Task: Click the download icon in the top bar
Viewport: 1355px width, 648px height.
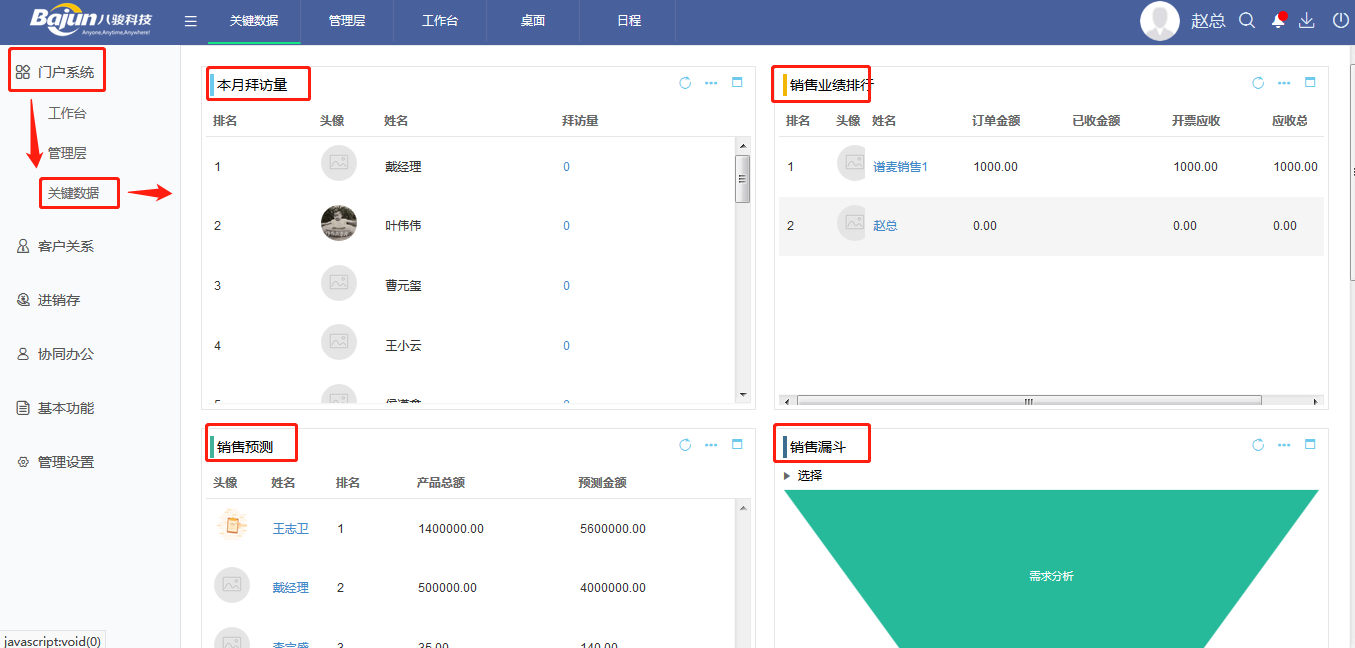Action: (1307, 19)
